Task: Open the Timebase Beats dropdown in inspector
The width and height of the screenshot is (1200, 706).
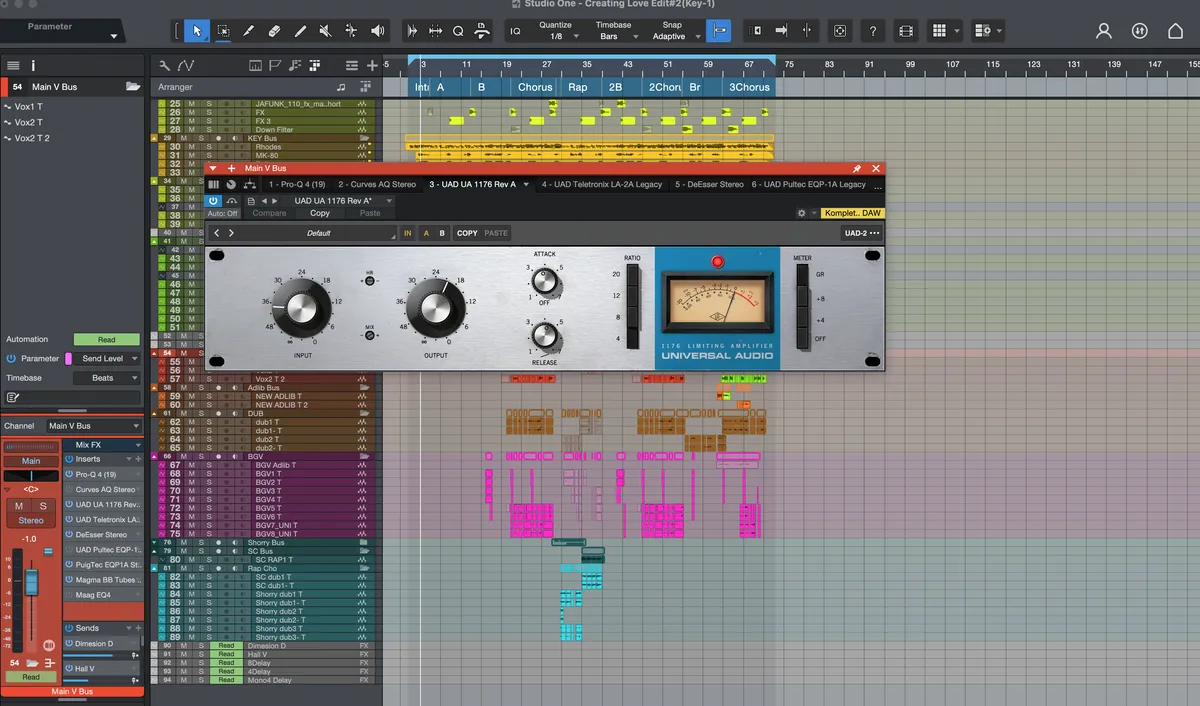Action: (108, 378)
